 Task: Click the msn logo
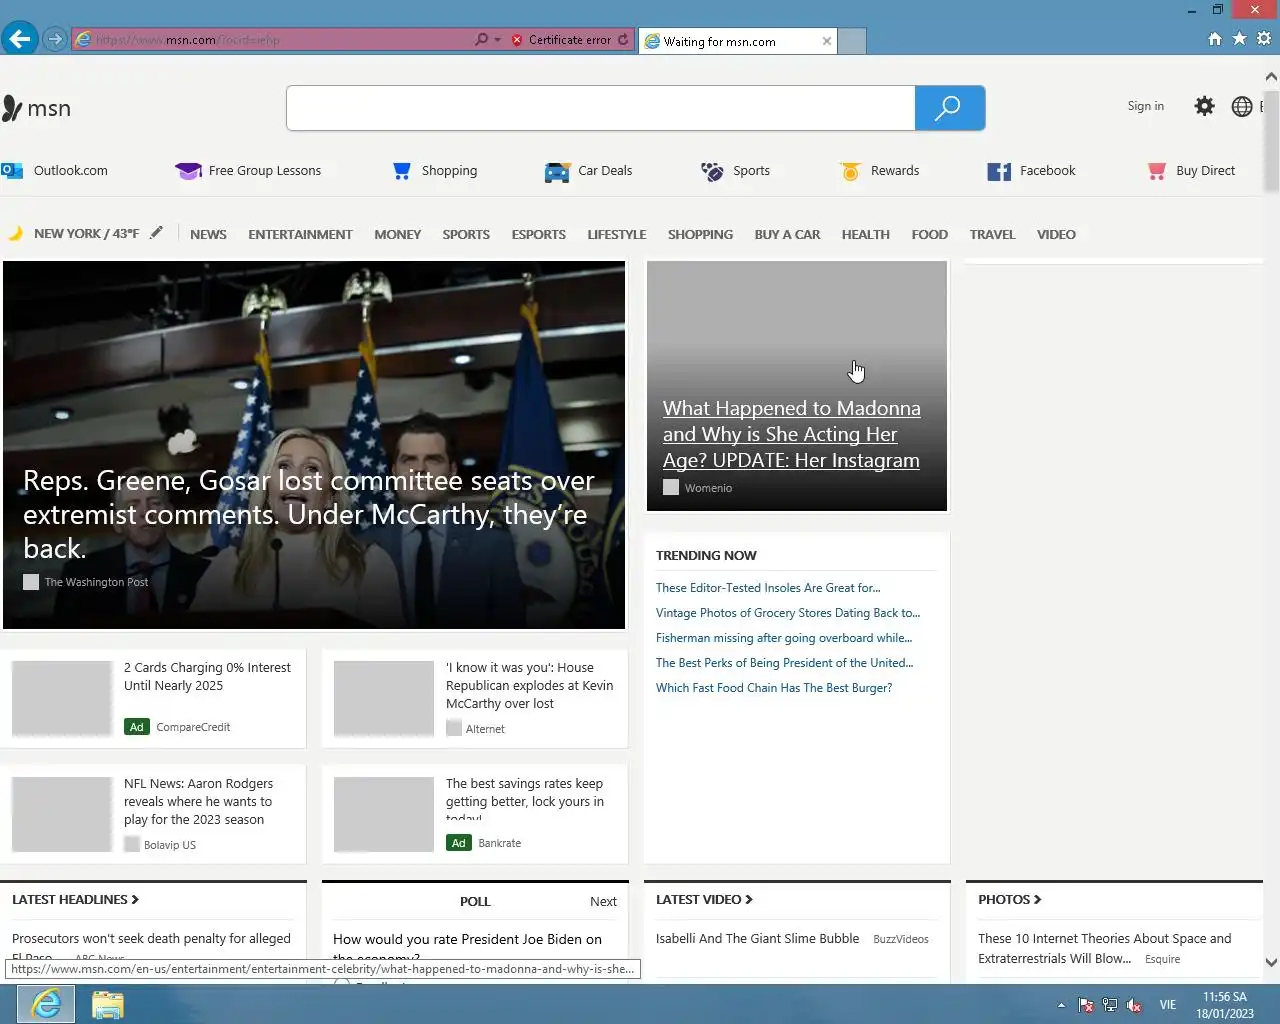[36, 108]
